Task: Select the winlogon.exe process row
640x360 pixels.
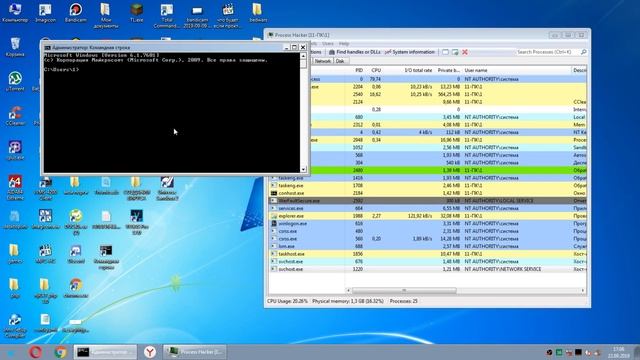Action: [428, 224]
